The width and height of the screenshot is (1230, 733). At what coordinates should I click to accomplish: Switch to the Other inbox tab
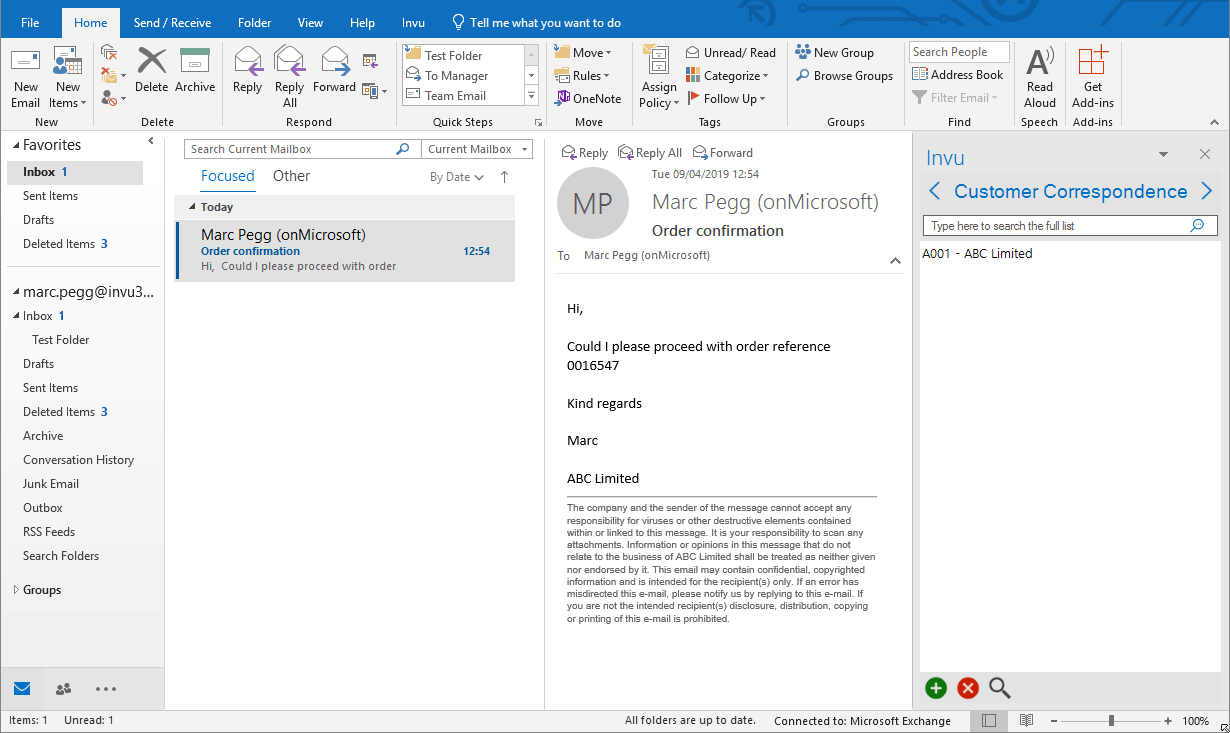click(x=291, y=176)
